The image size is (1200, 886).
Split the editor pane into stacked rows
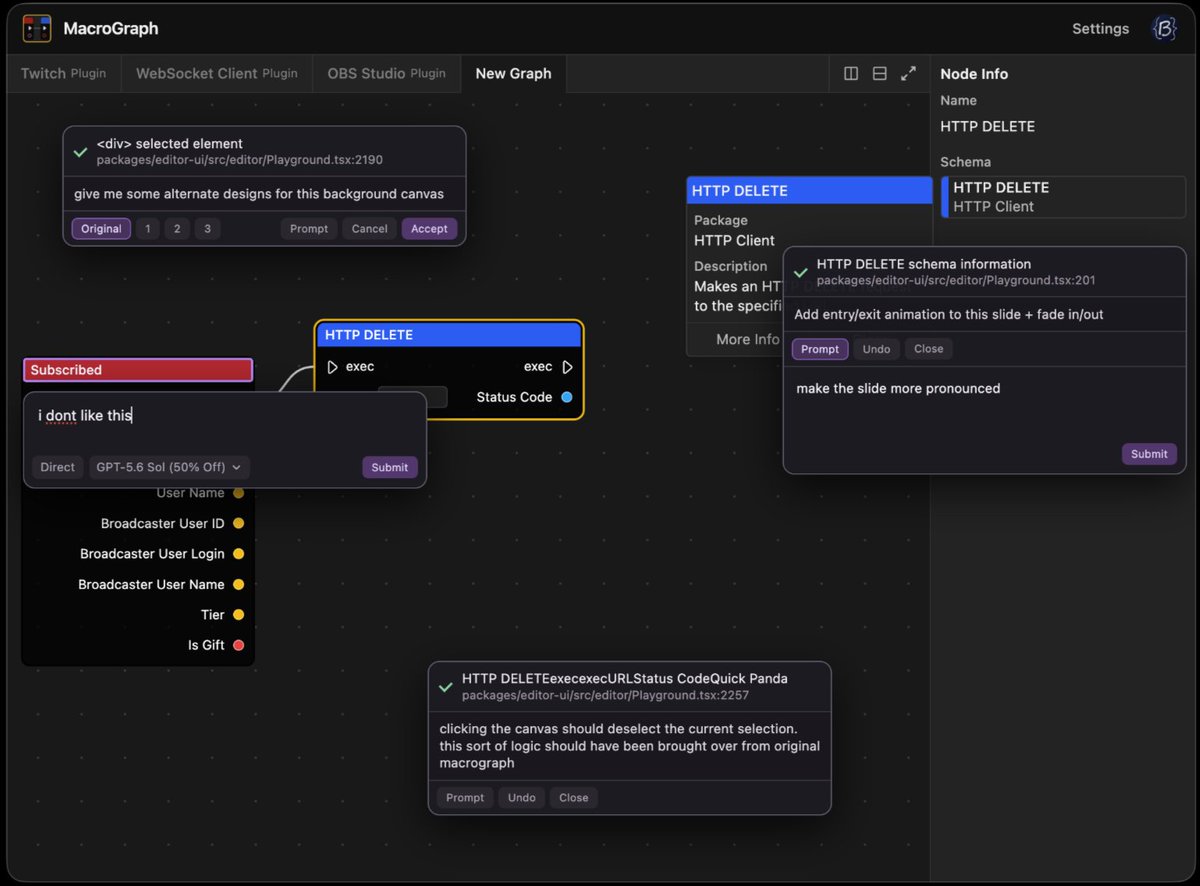tap(880, 73)
